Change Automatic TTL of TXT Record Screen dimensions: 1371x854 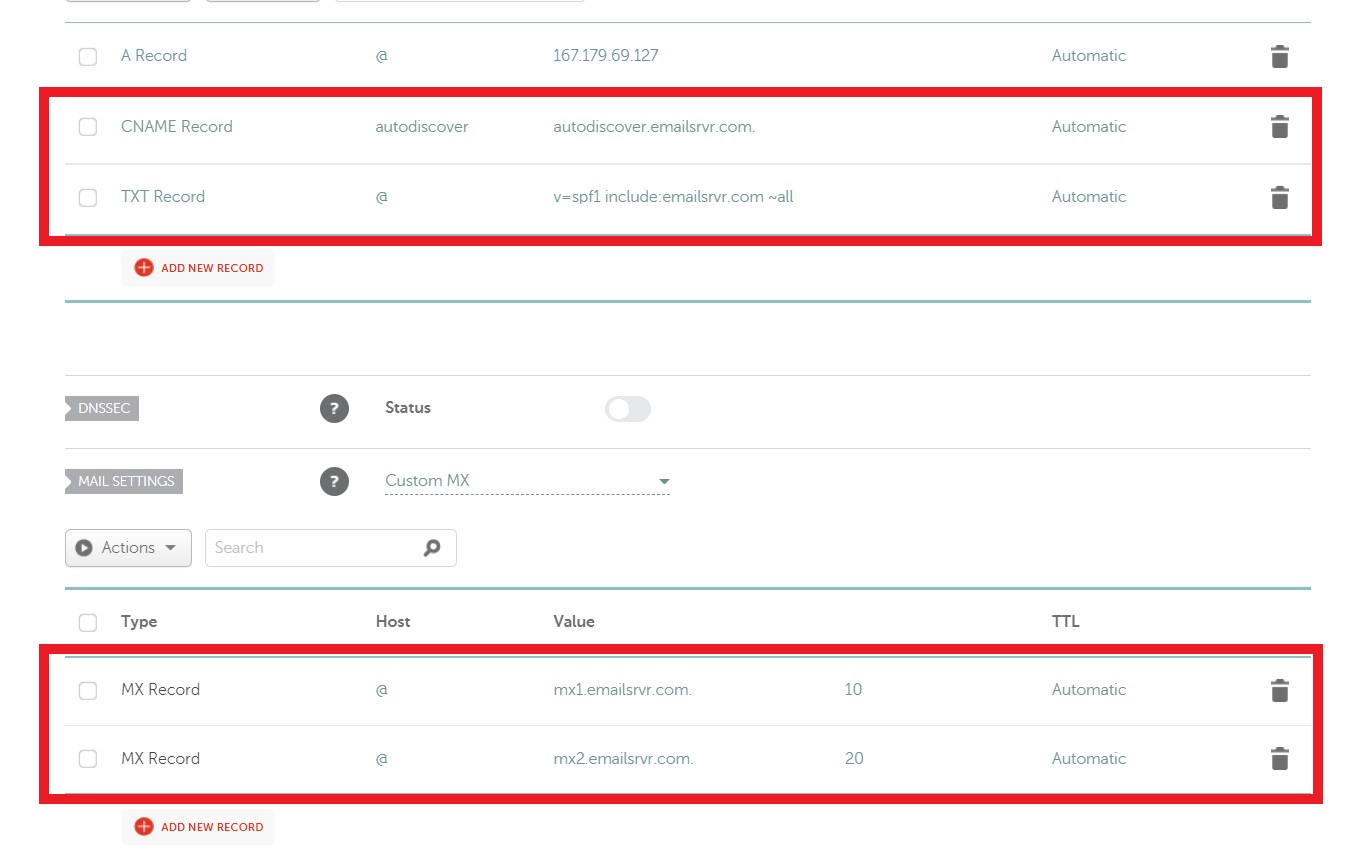tap(1089, 197)
